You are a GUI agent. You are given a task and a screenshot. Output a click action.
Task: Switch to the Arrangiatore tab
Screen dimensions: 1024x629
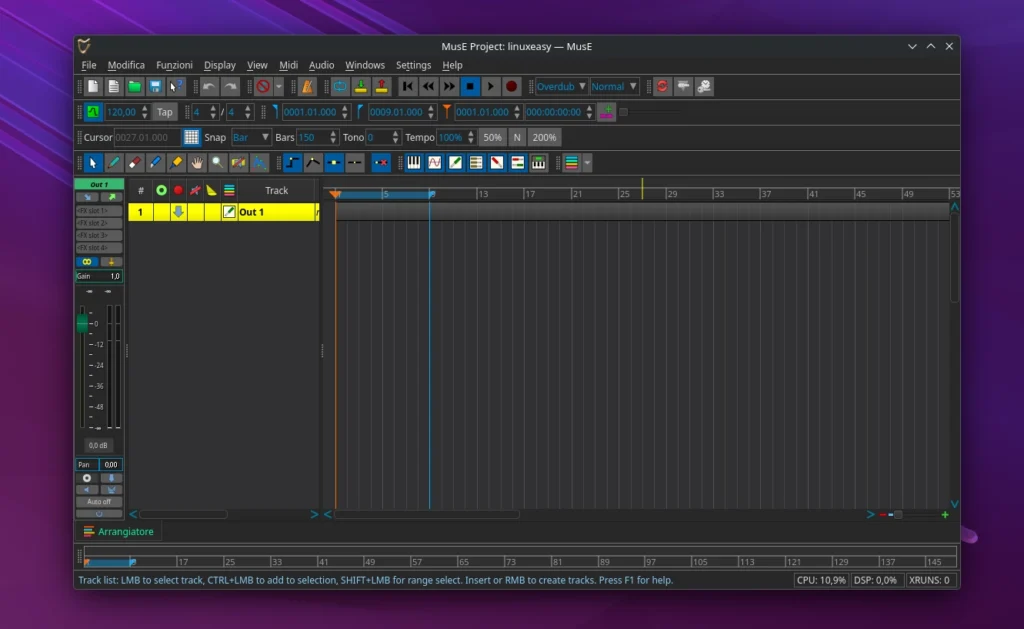pos(119,531)
